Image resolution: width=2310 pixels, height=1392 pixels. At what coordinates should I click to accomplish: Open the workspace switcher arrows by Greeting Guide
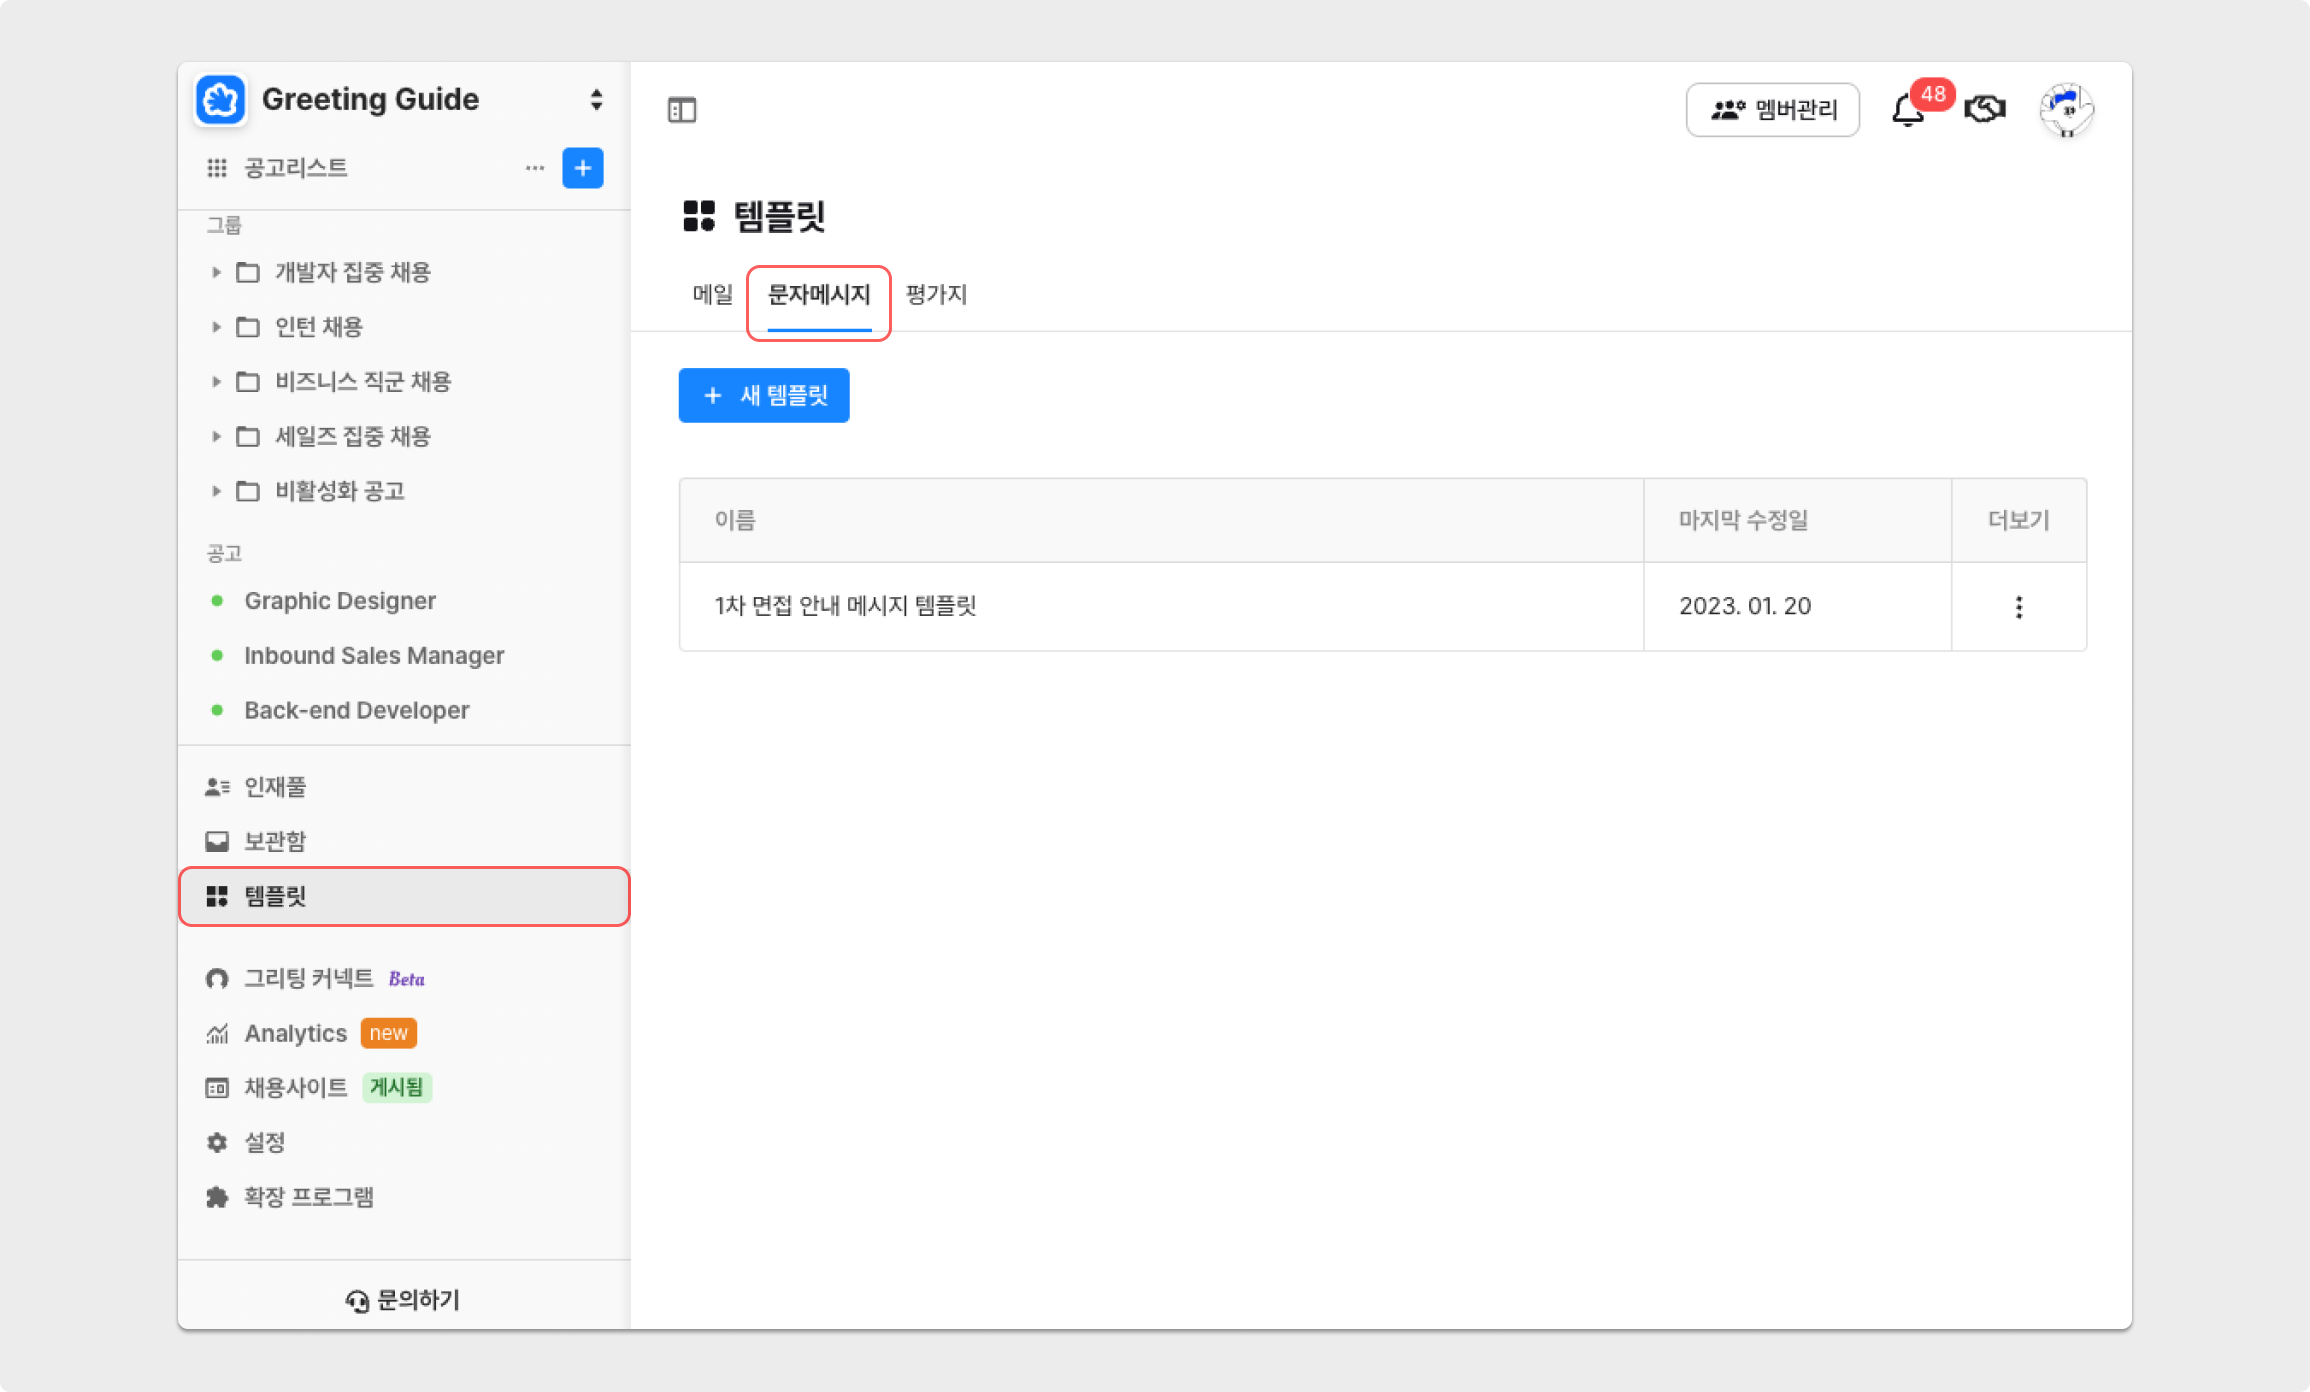coord(596,99)
